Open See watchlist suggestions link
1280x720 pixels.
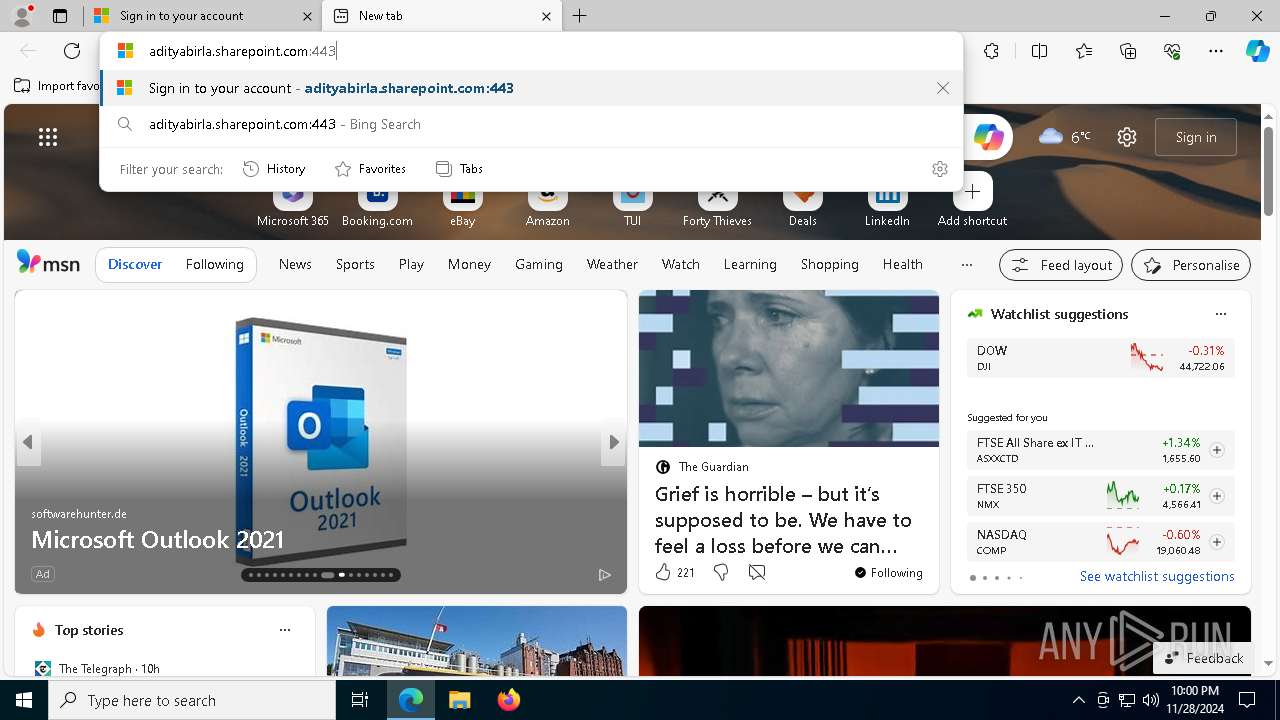[x=1157, y=576]
